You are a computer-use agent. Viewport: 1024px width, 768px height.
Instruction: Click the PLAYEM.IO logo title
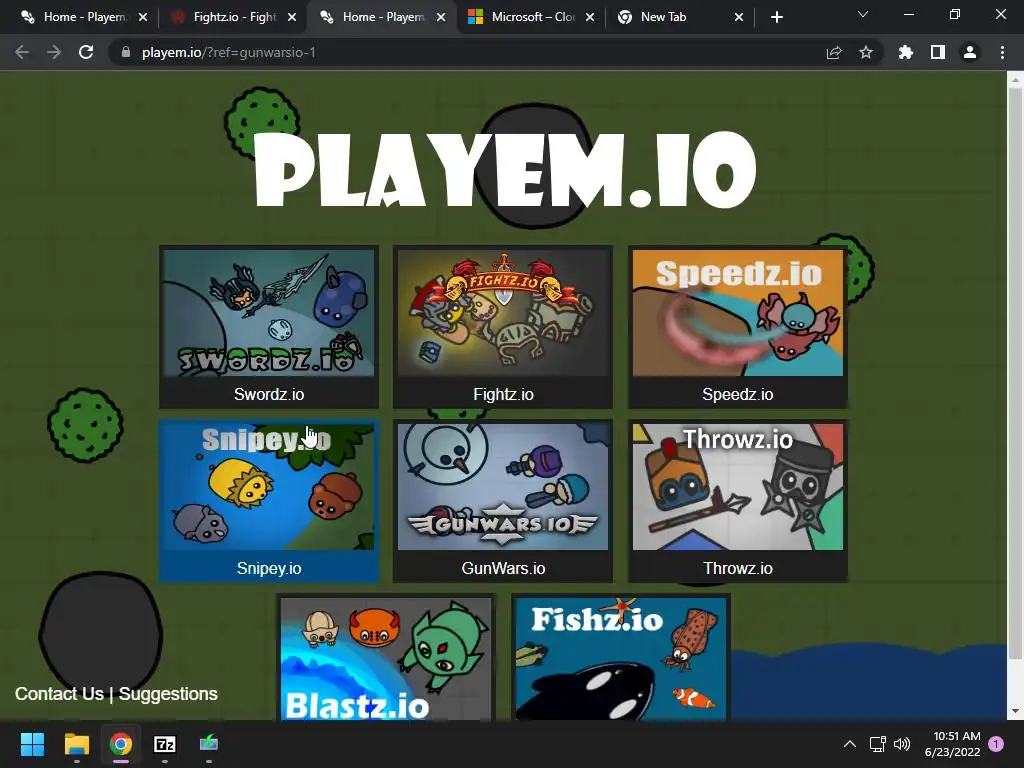[505, 170]
